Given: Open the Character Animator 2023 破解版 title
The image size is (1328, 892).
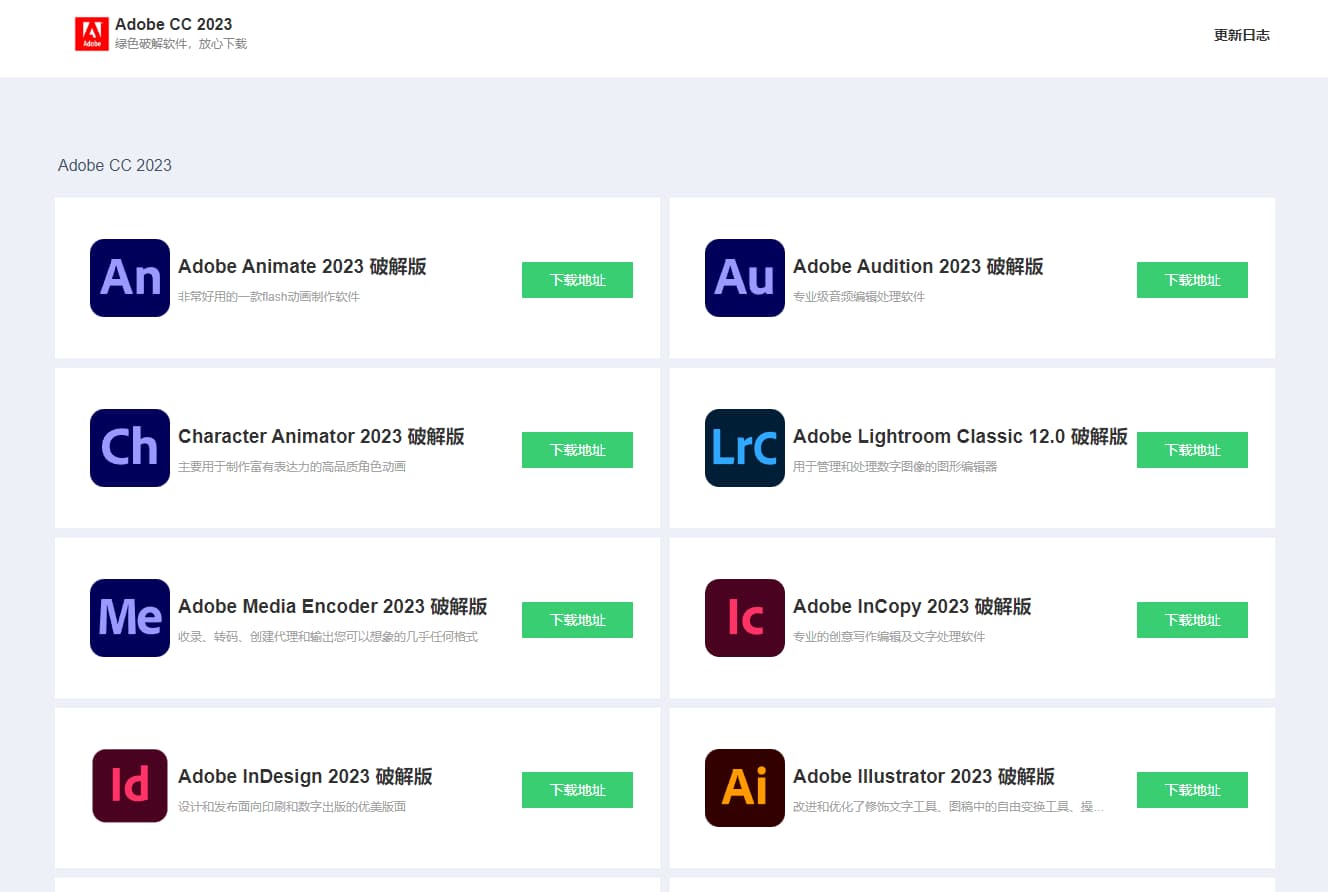Looking at the screenshot, I should pyautogui.click(x=321, y=437).
